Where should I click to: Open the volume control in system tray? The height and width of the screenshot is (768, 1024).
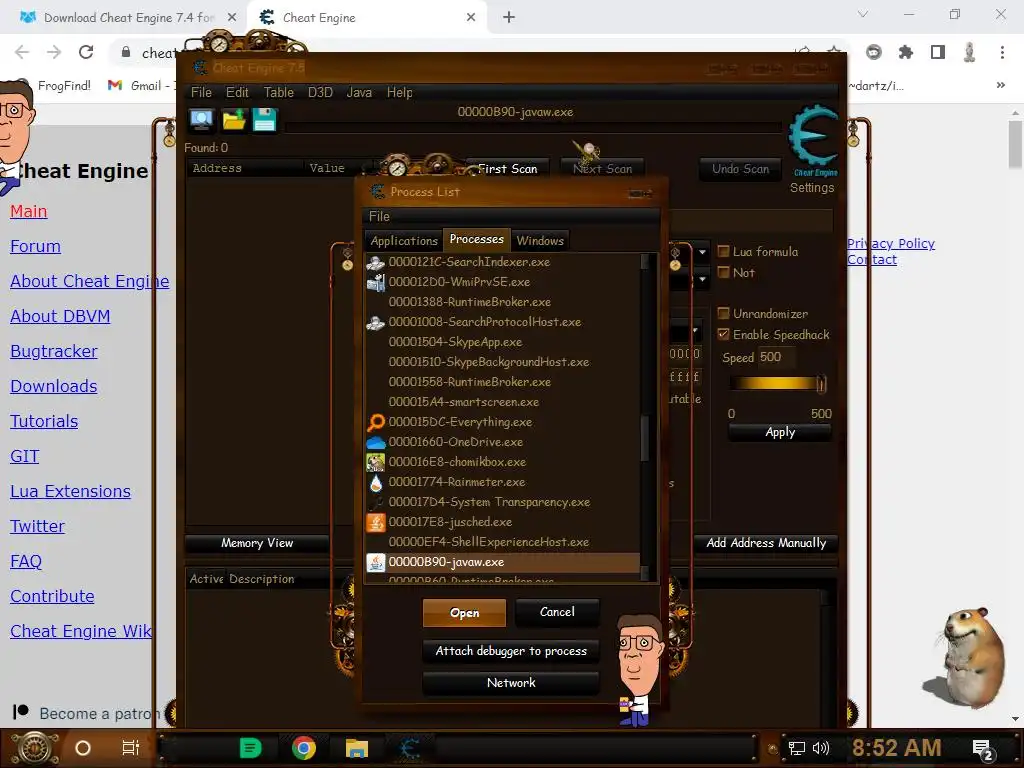click(821, 748)
